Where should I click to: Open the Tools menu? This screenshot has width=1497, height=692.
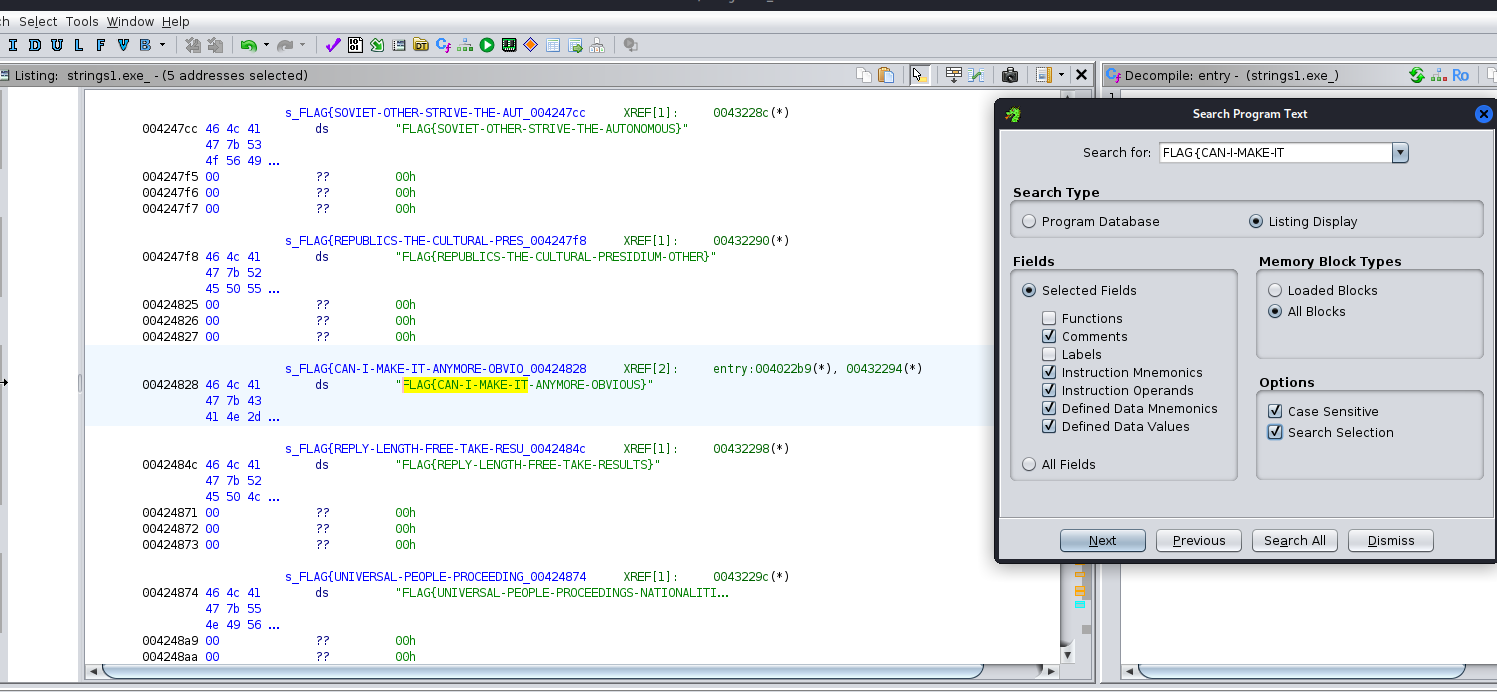82,21
